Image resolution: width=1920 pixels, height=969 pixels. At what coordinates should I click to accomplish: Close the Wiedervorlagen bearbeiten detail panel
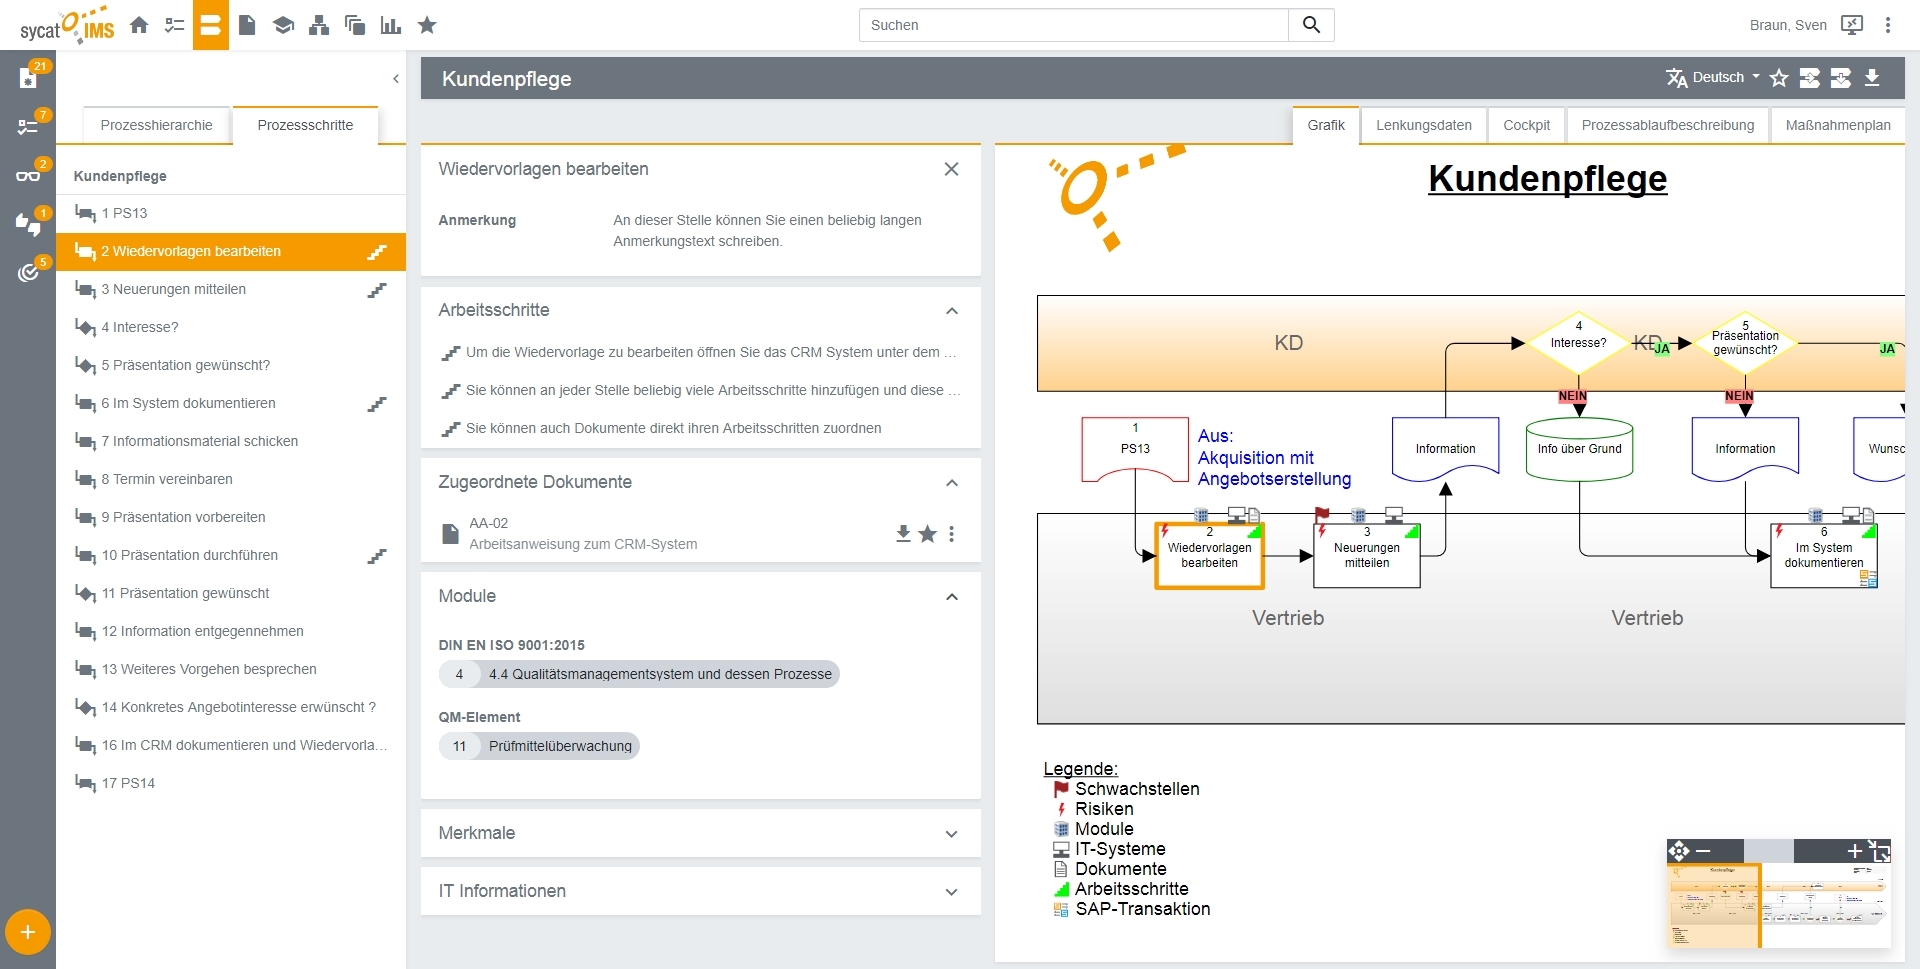coord(952,170)
